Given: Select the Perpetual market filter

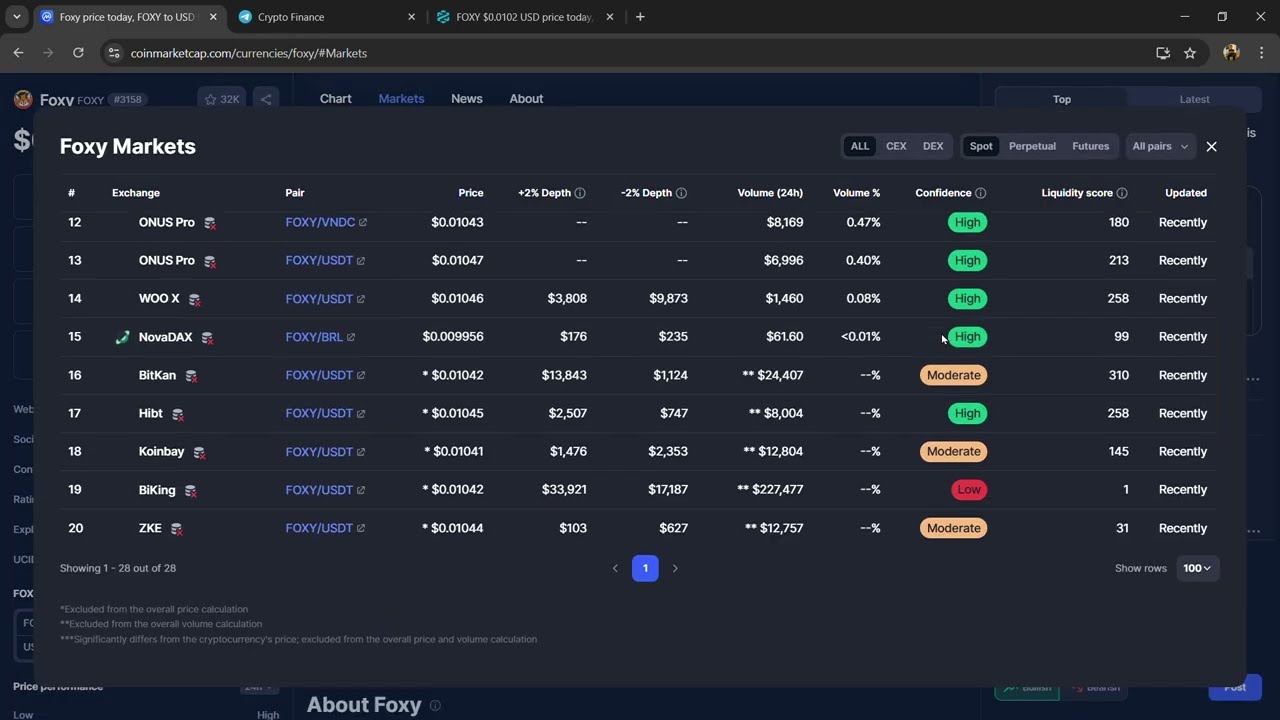Looking at the screenshot, I should coord(1032,146).
